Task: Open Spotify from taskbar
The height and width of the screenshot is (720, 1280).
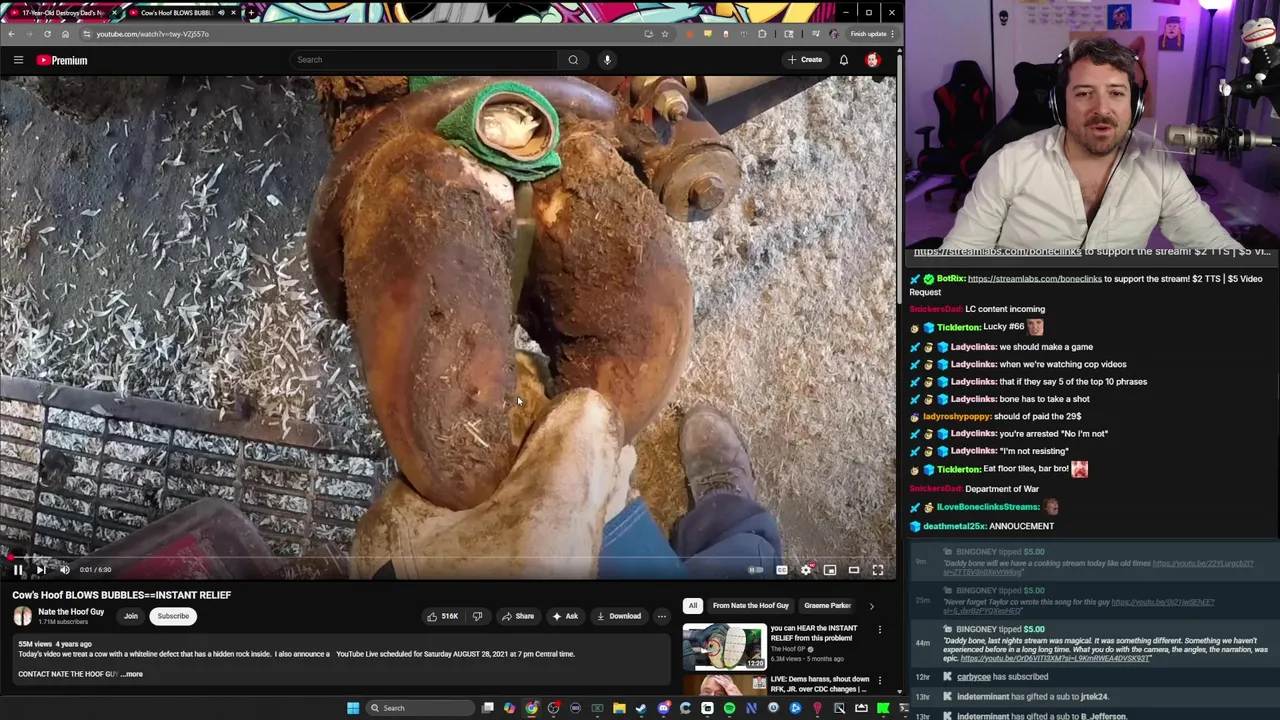Action: click(729, 708)
